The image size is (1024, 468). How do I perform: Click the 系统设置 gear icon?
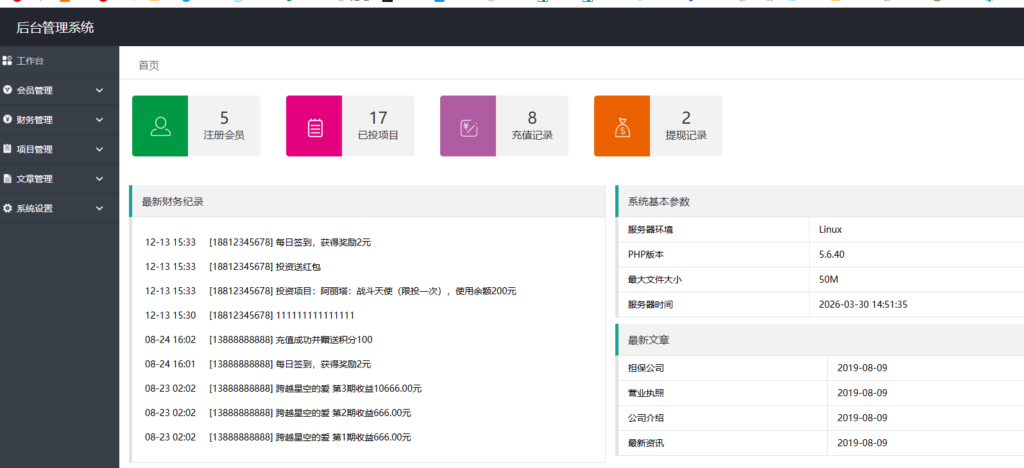click(7, 208)
